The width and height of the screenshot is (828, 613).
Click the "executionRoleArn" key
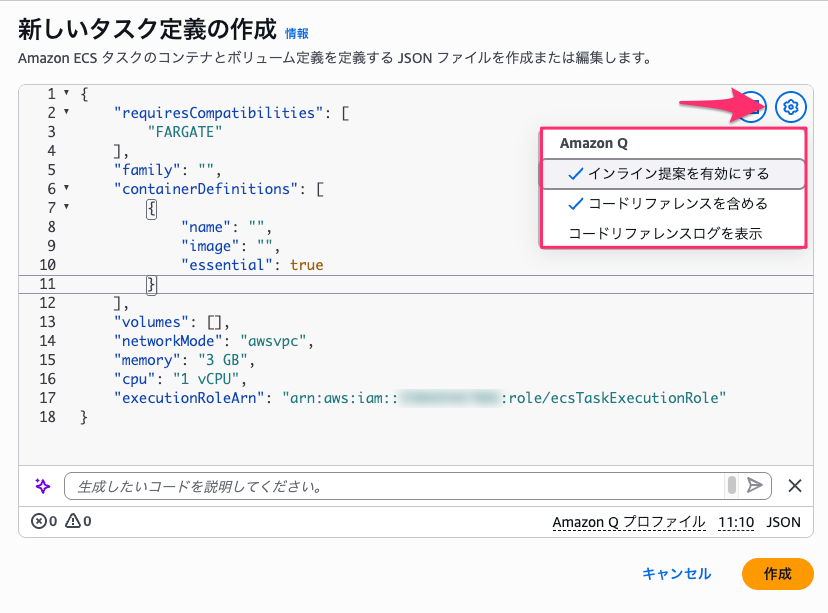click(x=189, y=398)
